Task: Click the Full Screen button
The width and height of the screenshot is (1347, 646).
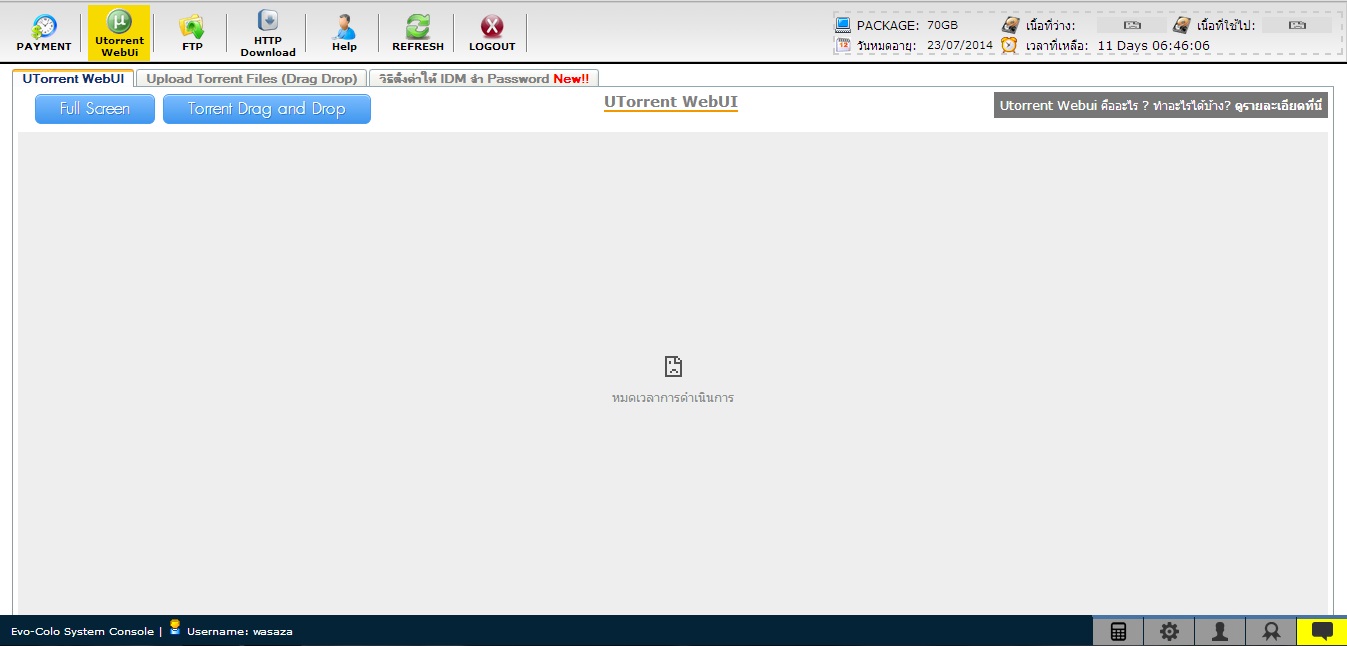Action: [x=95, y=109]
